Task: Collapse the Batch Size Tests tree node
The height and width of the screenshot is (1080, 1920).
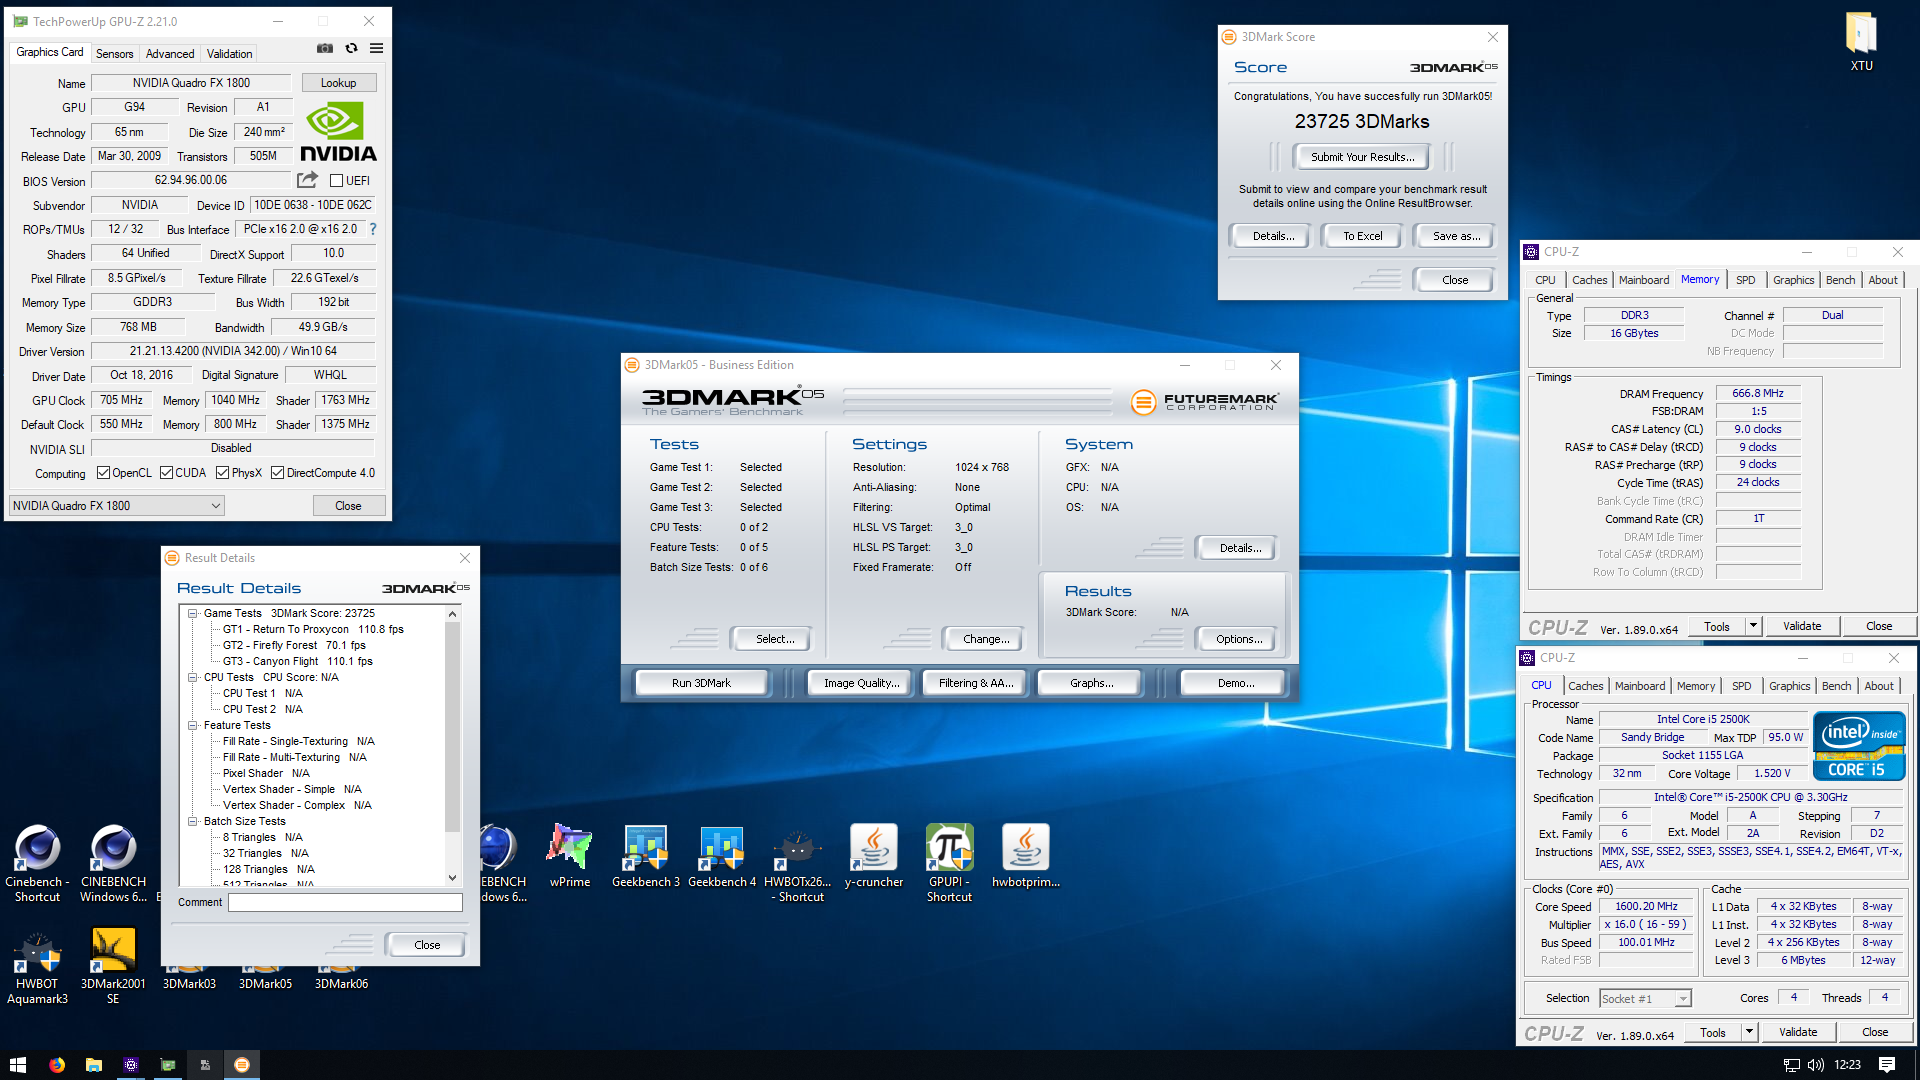Action: pos(193,821)
